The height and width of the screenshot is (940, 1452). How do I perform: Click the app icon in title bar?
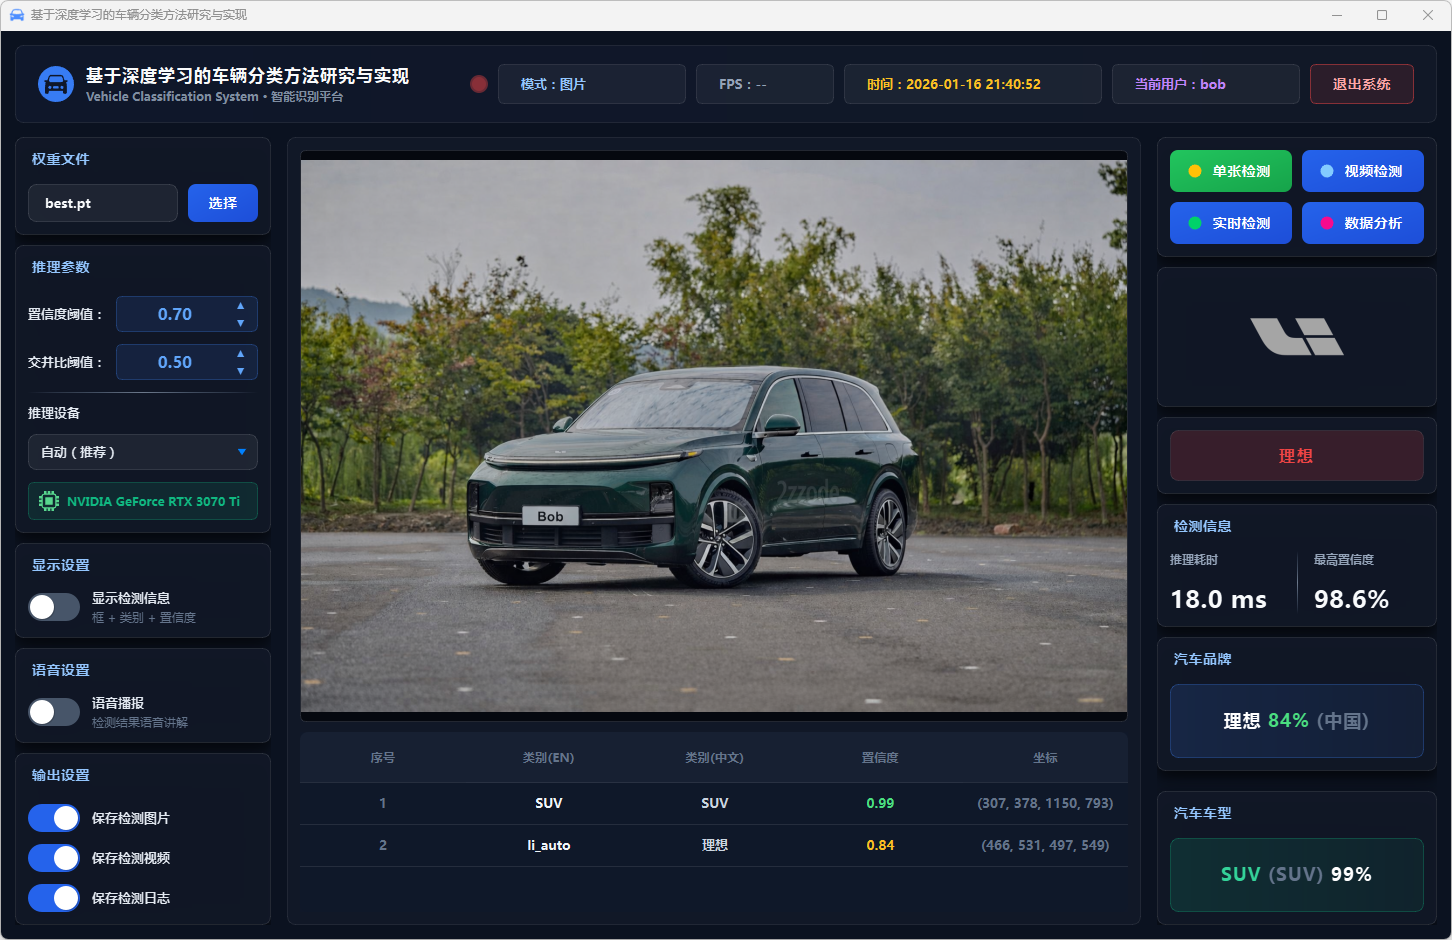point(16,15)
